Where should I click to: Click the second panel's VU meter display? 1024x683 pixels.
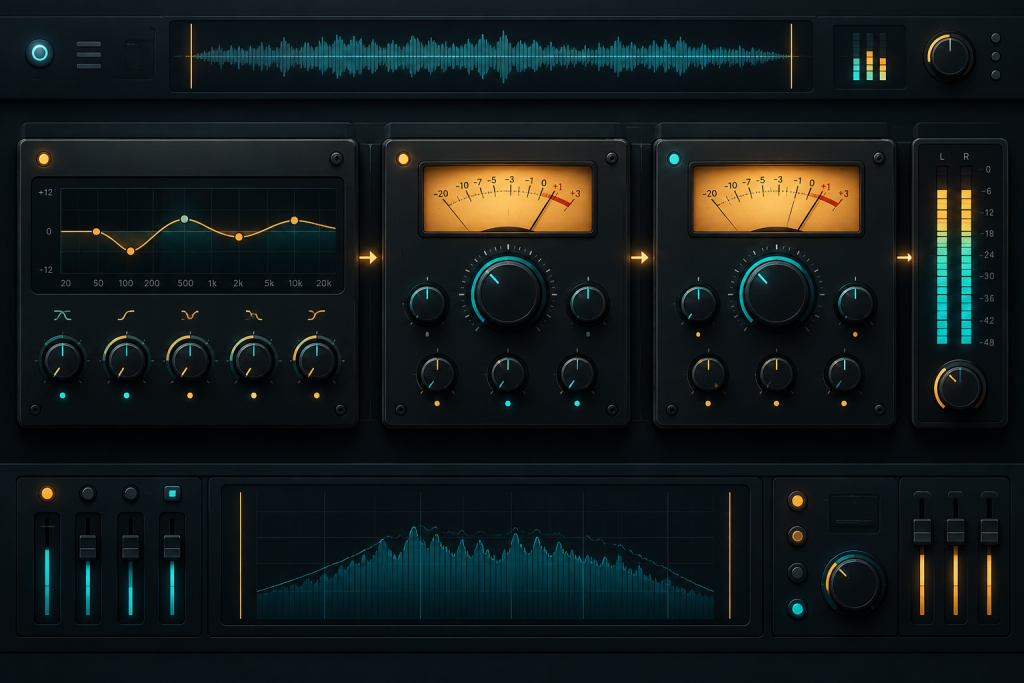click(x=776, y=199)
